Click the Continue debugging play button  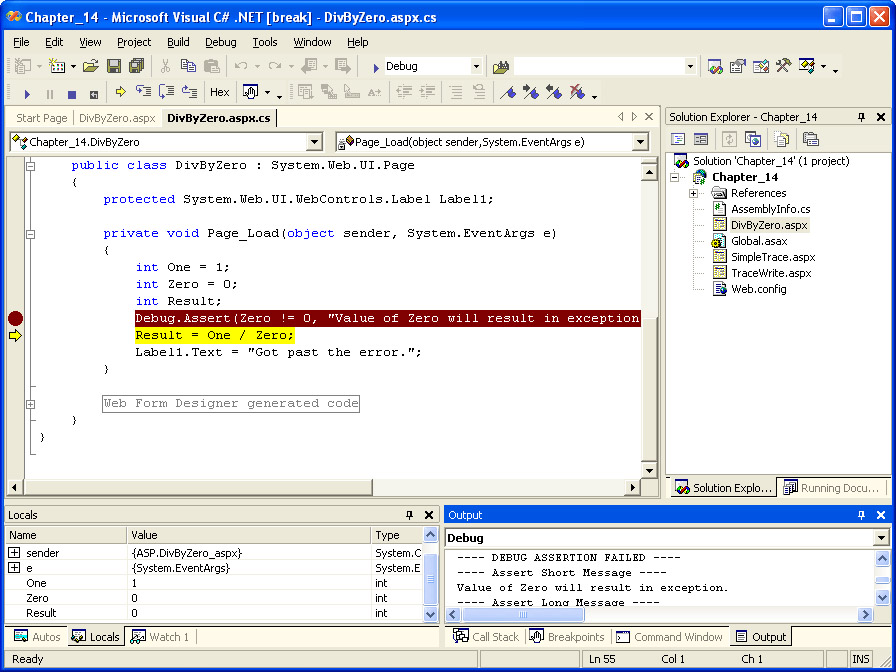point(27,93)
